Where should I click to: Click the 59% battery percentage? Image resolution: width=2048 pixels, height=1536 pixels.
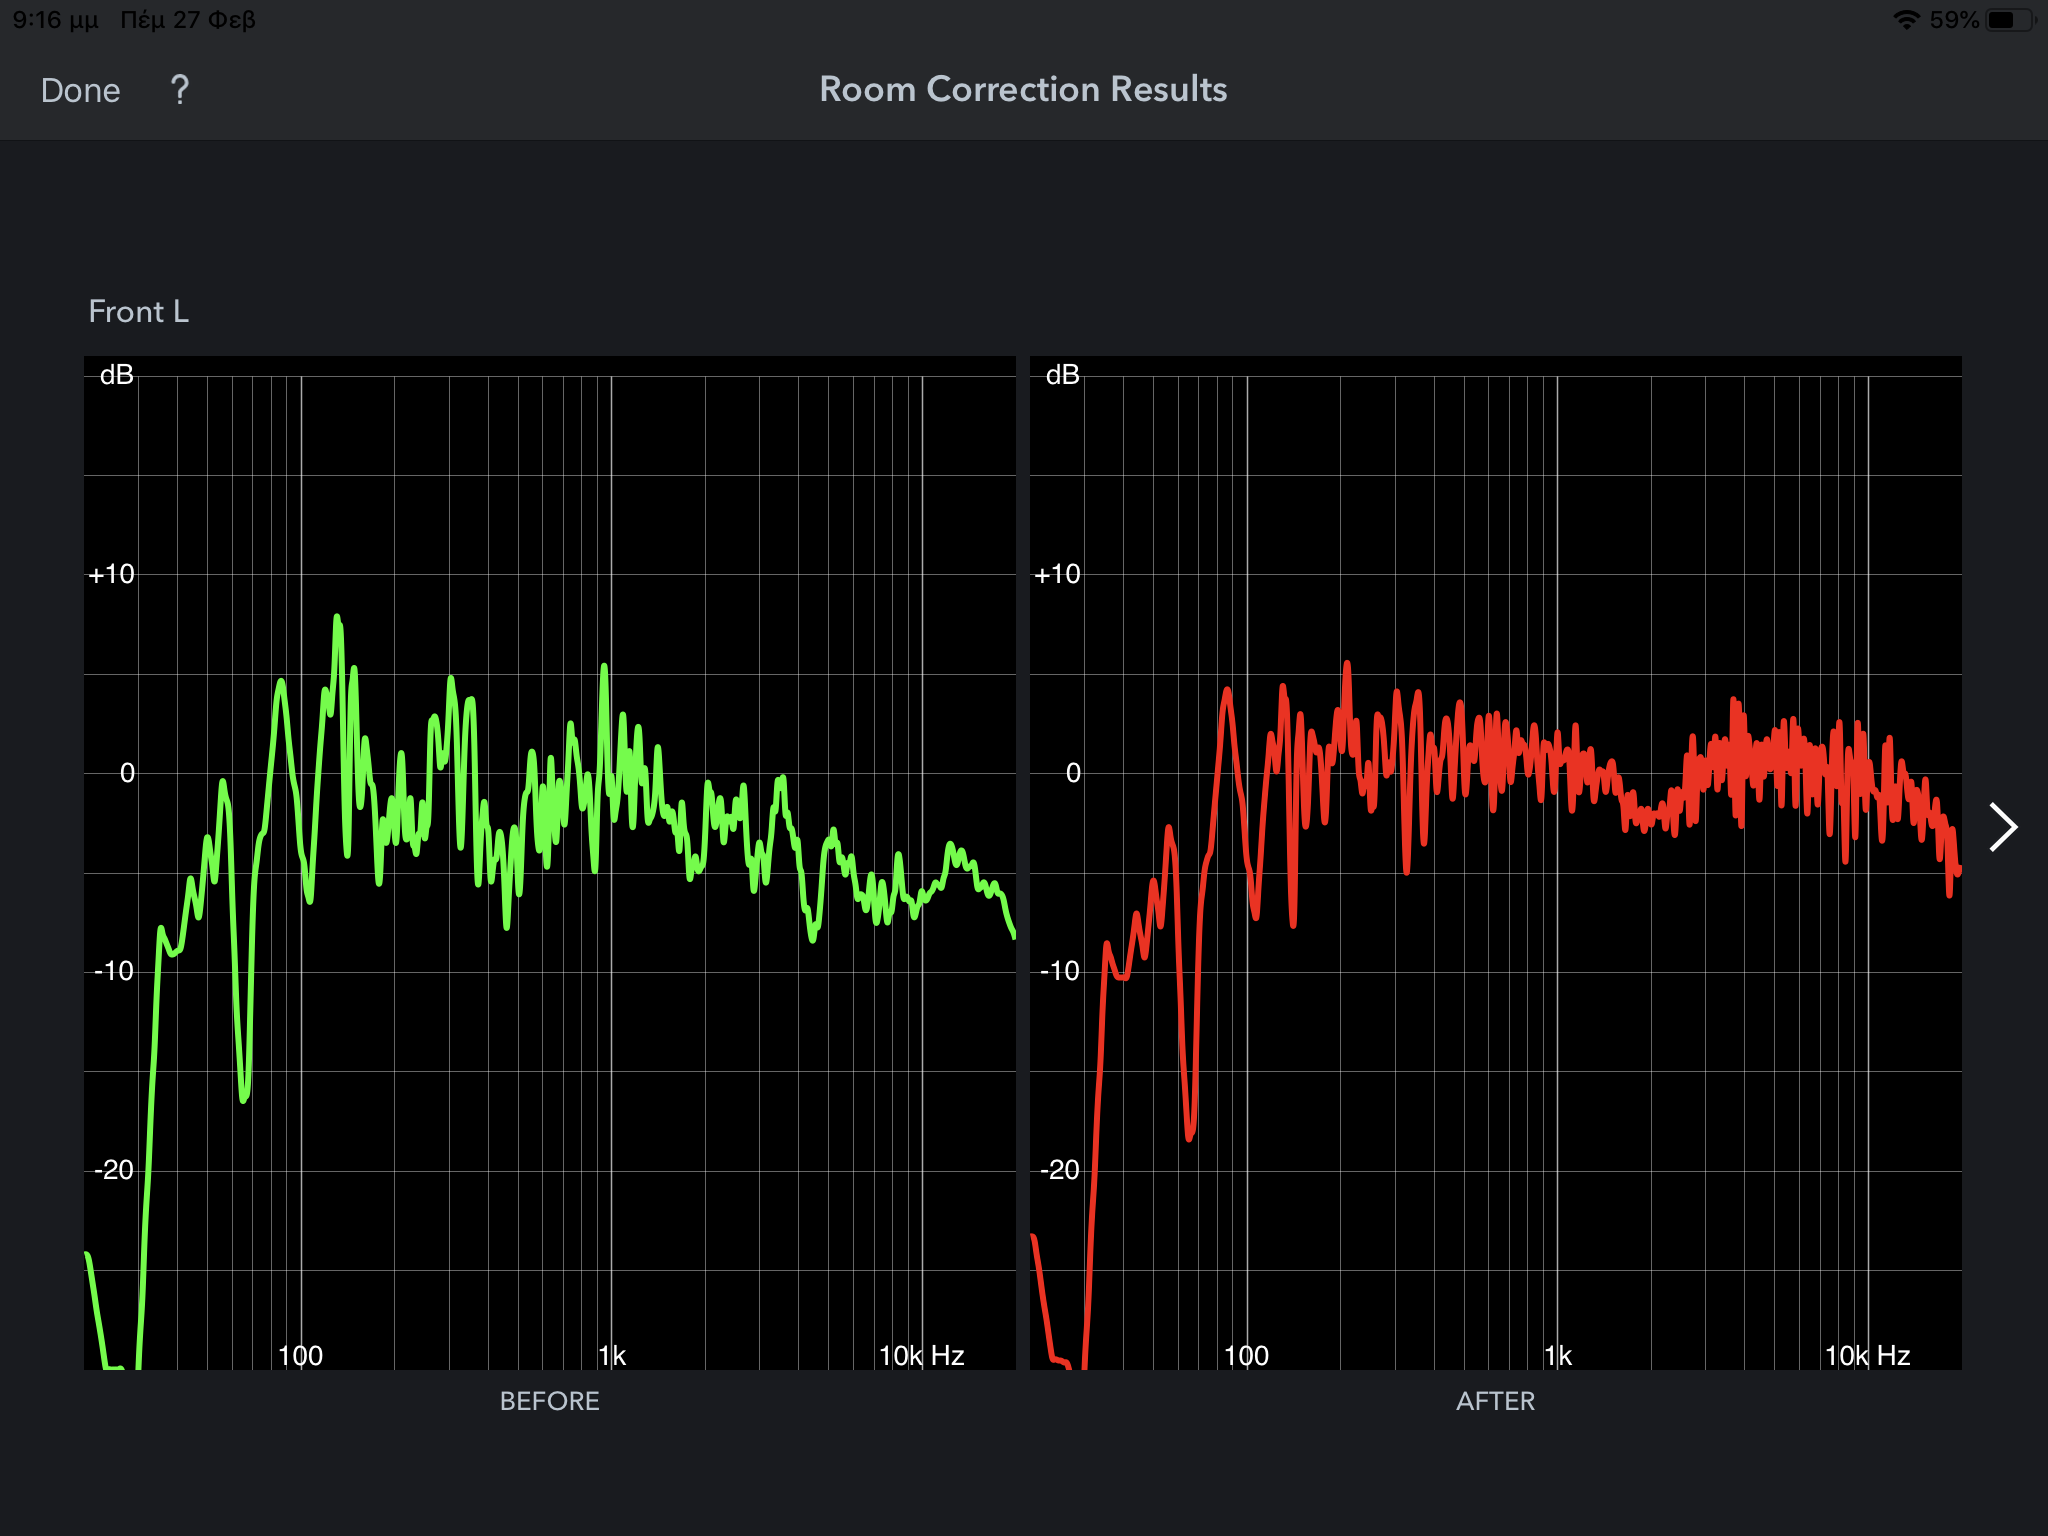point(1954,20)
